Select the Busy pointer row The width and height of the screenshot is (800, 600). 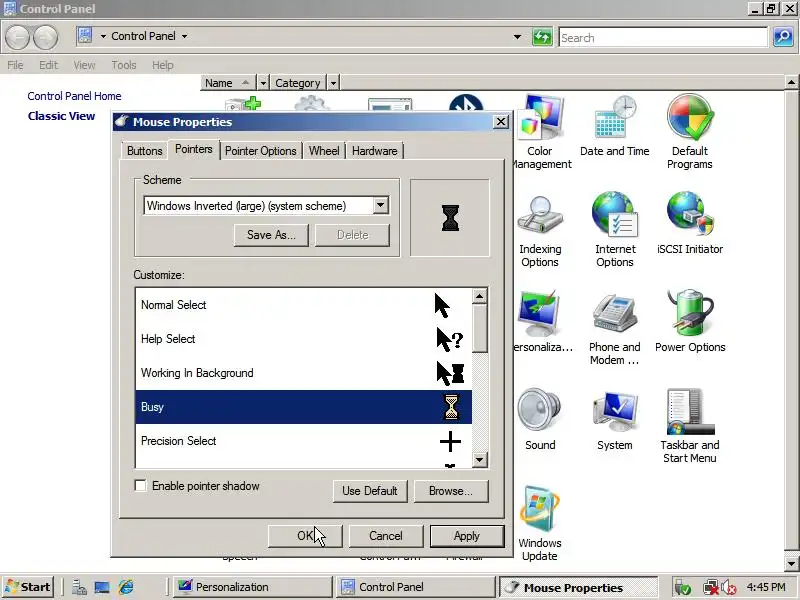pyautogui.click(x=304, y=407)
